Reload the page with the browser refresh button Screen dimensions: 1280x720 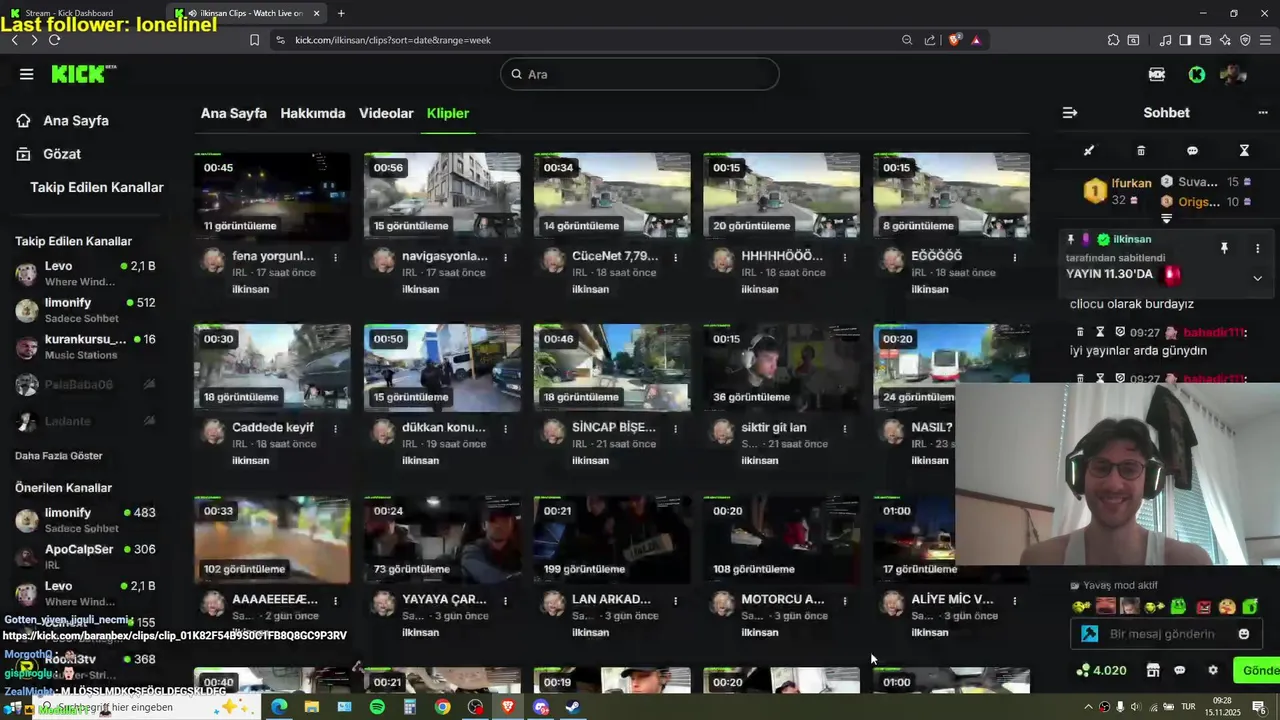pyautogui.click(x=54, y=40)
